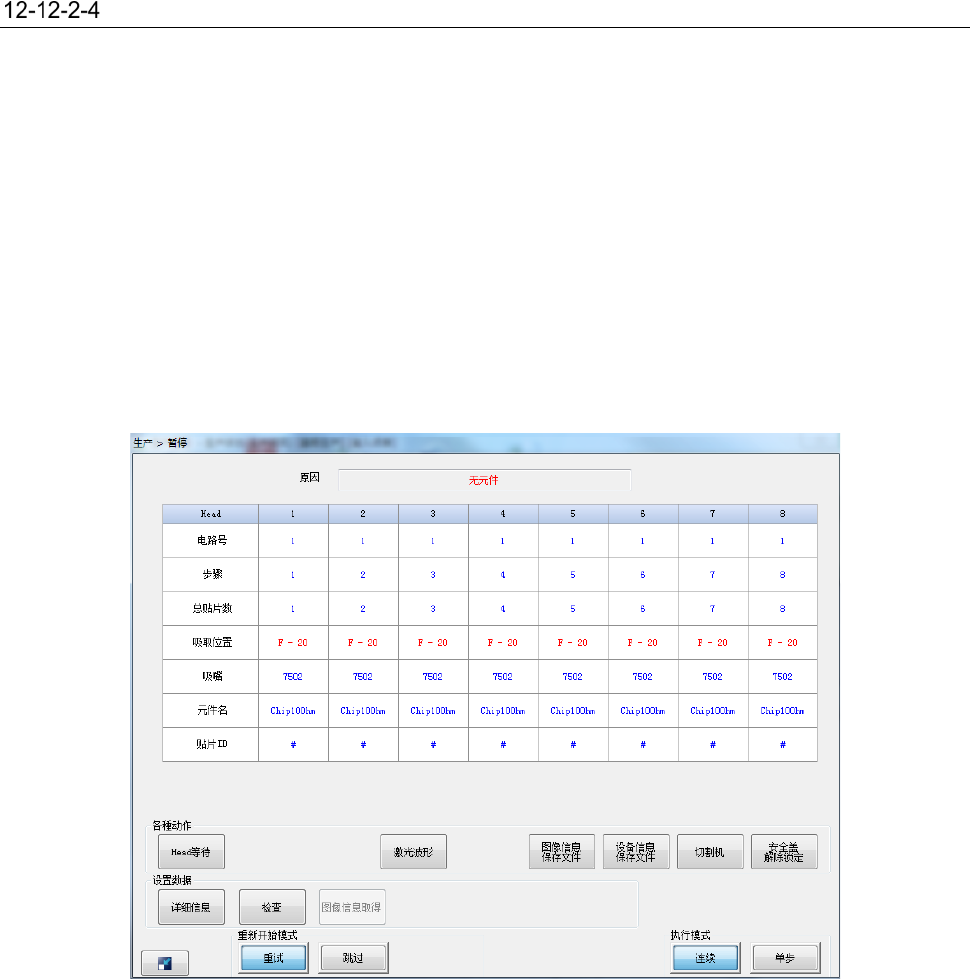Click 元件名 Chip100hm under Head 1
This screenshot has width=970, height=979.
pyautogui.click(x=293, y=711)
